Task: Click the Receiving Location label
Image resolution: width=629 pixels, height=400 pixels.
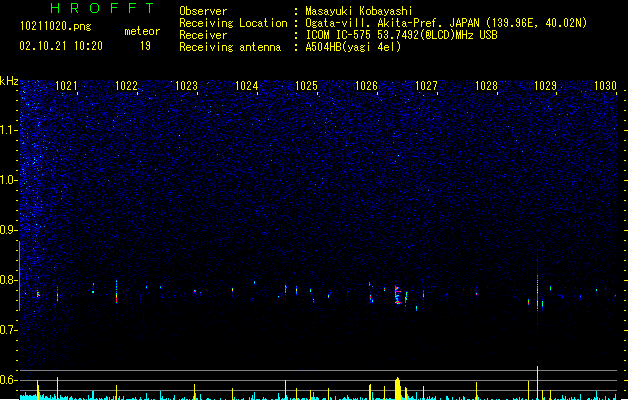Action: pyautogui.click(x=233, y=23)
